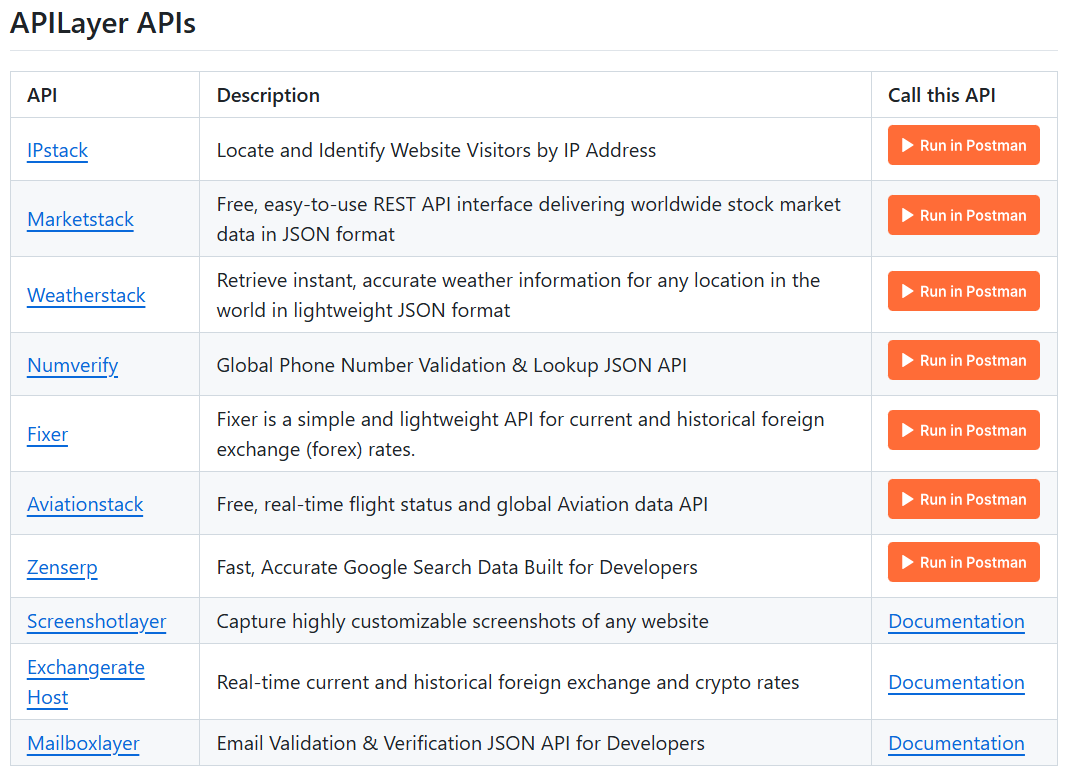1070x784 pixels.
Task: Open Documentation for Exchangerate Host
Action: [956, 682]
